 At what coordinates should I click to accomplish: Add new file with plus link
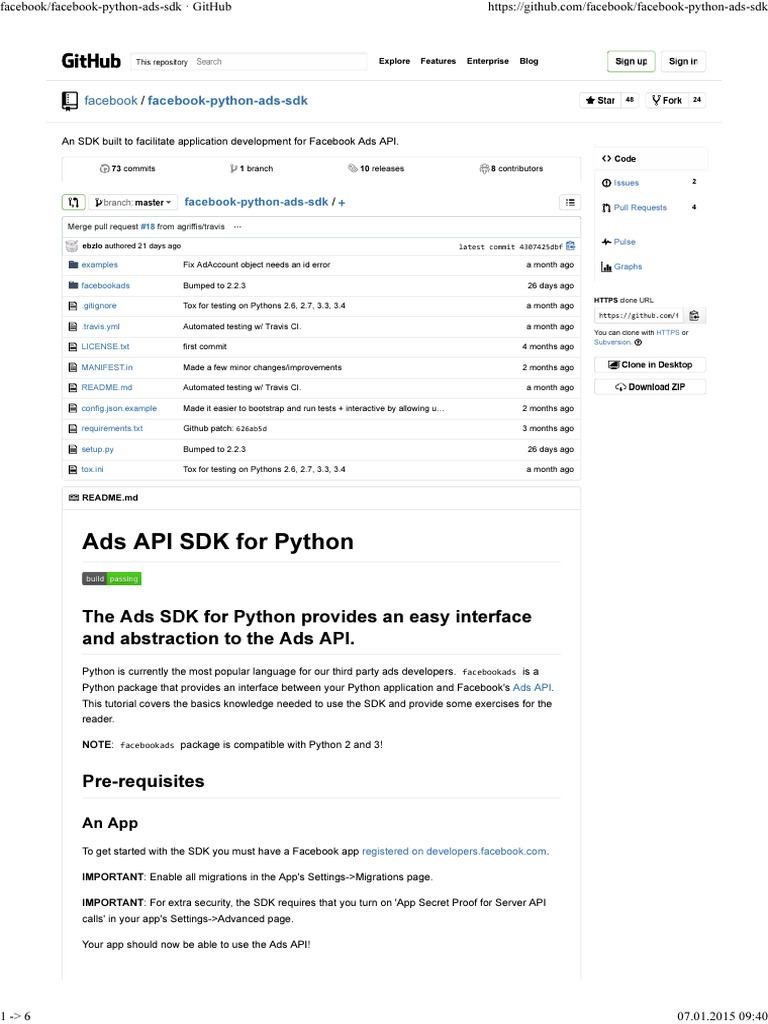click(342, 202)
